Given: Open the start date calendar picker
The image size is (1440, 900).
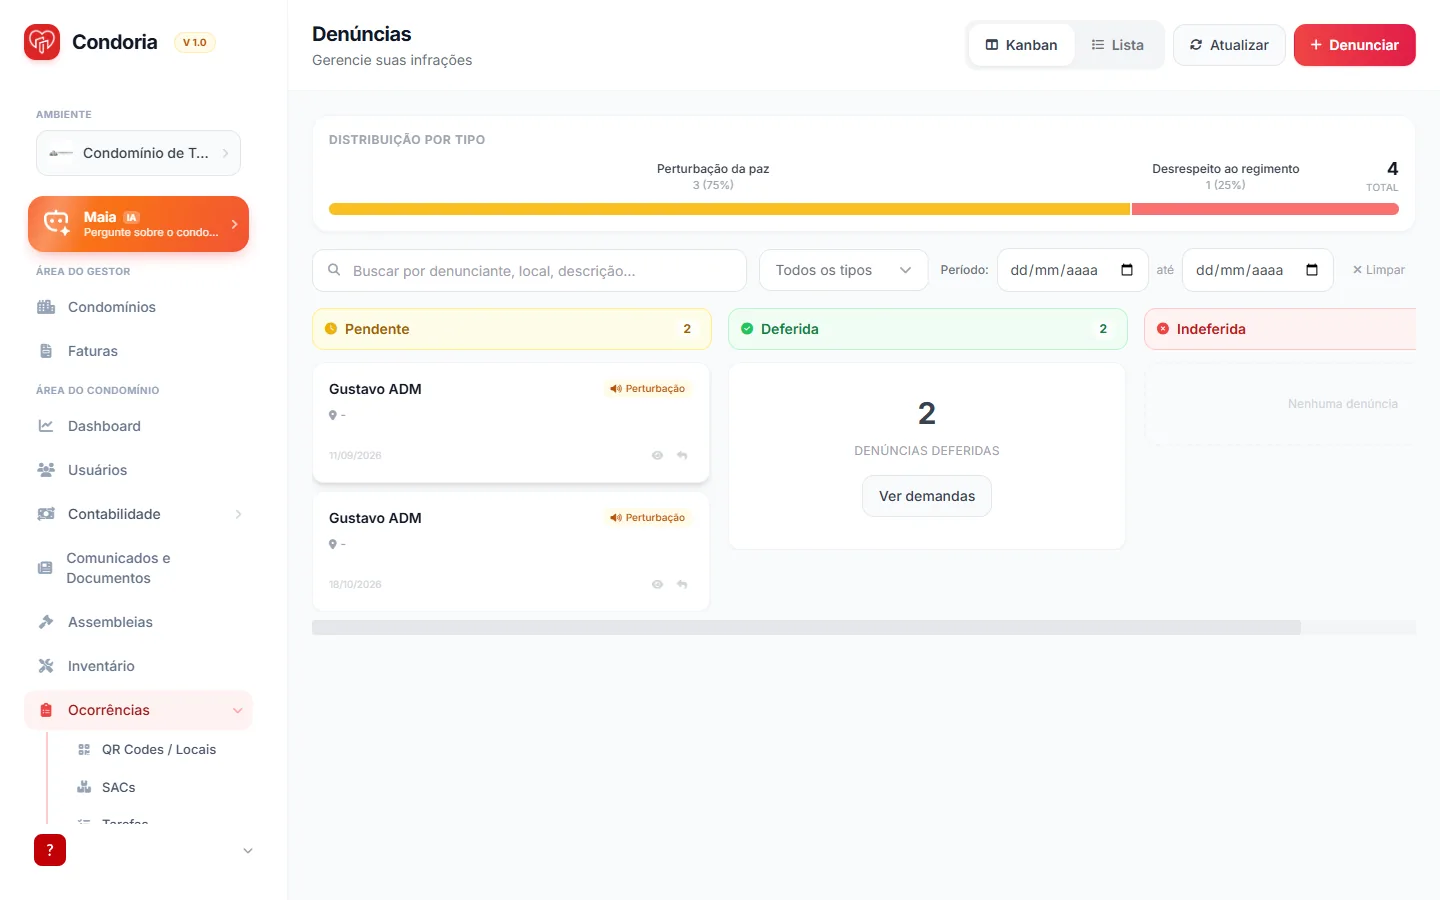Looking at the screenshot, I should coord(1127,270).
